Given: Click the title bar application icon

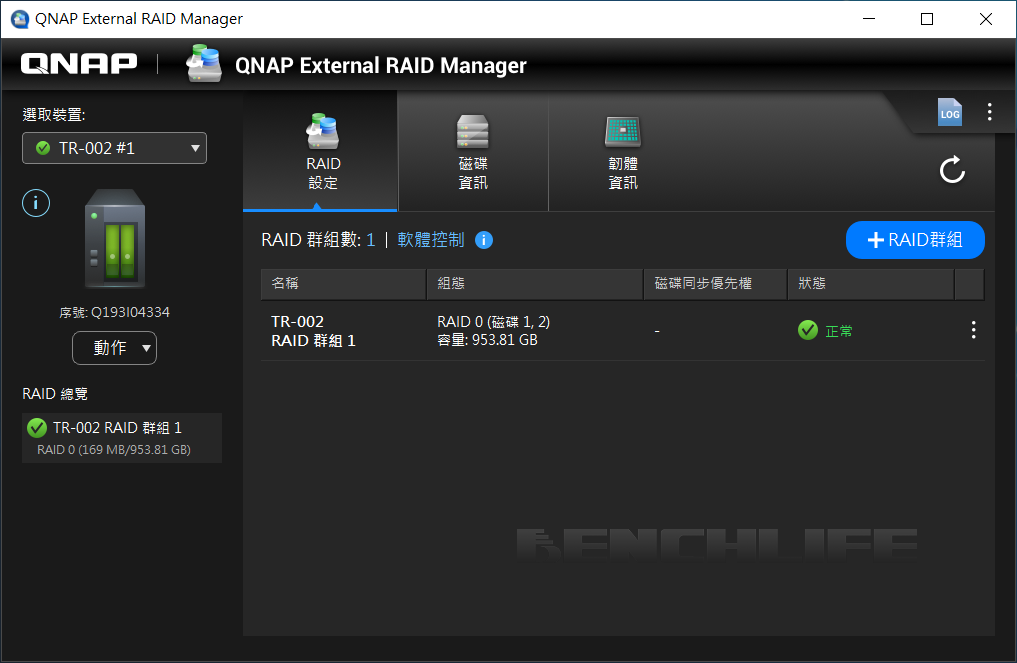Looking at the screenshot, I should click(20, 19).
